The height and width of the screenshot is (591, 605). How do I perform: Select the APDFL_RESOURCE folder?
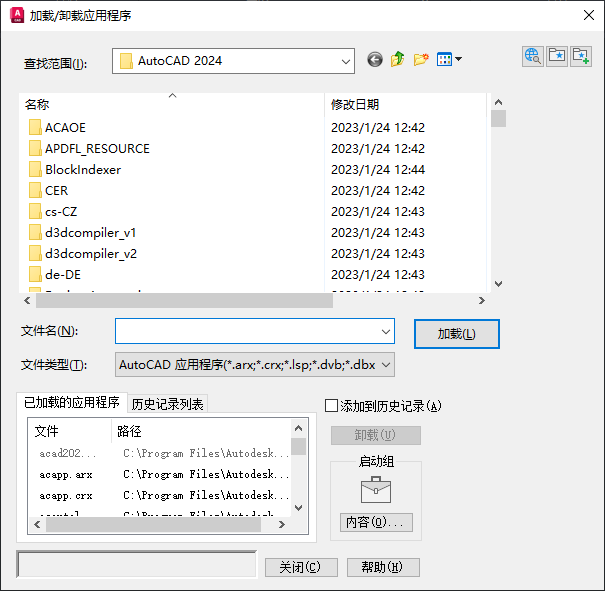(89, 149)
